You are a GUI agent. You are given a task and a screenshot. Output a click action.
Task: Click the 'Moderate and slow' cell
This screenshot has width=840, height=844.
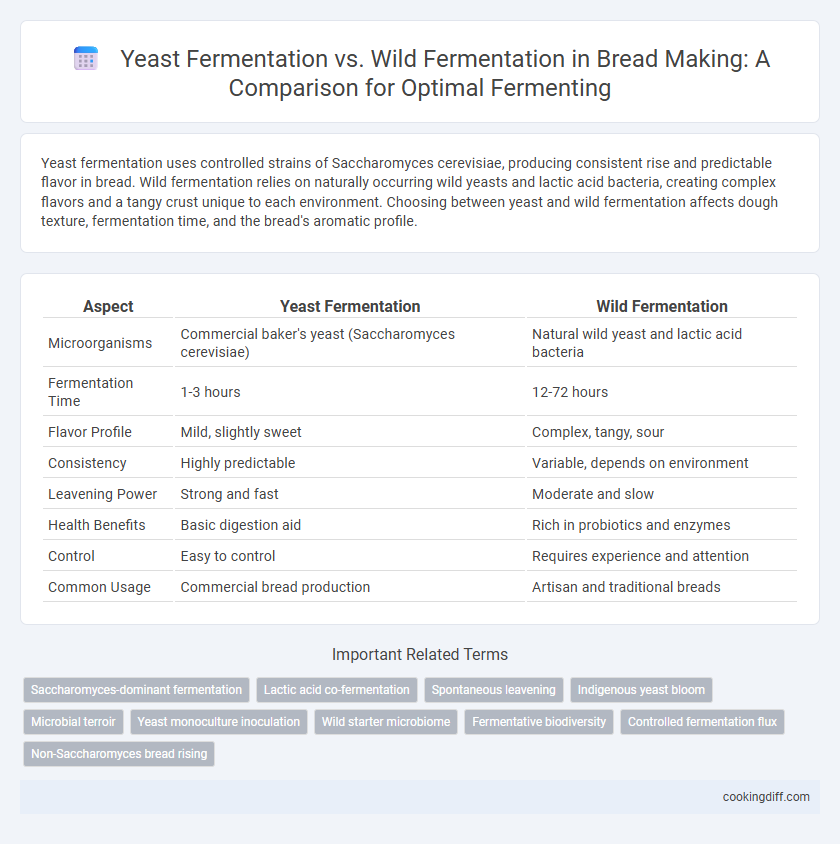[x=662, y=494]
